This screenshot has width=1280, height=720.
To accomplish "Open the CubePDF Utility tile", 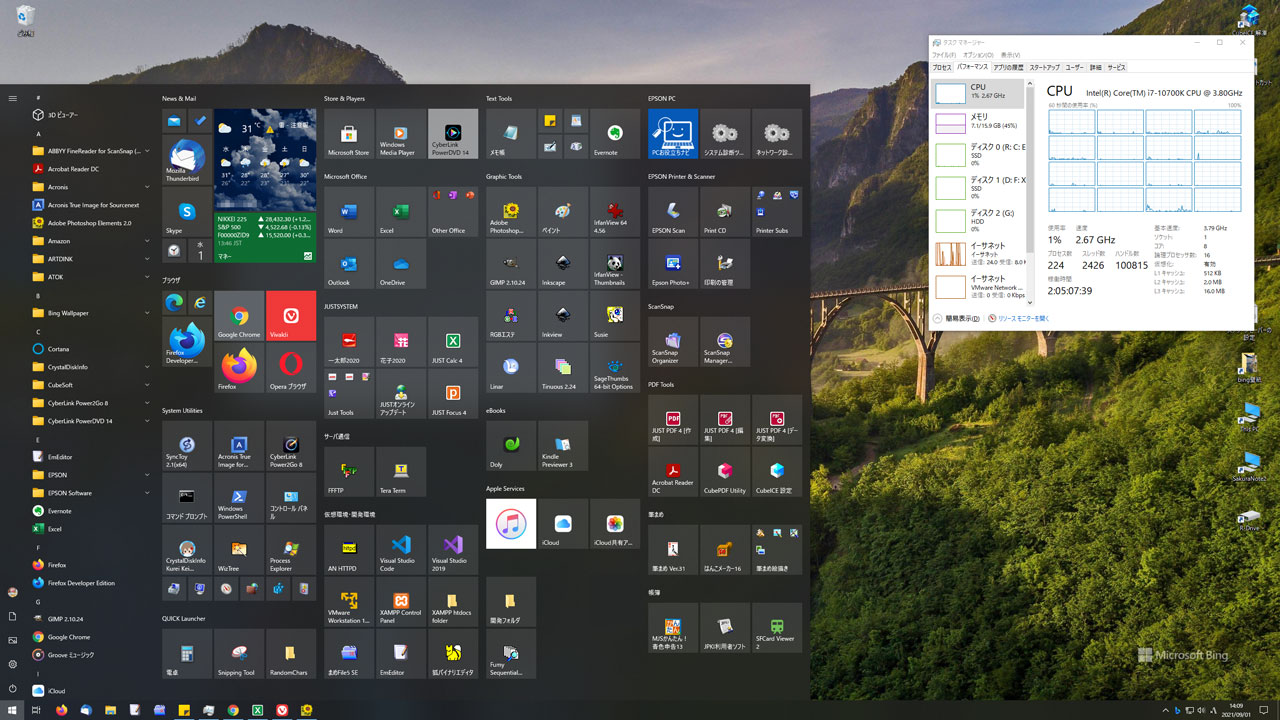I will point(725,472).
